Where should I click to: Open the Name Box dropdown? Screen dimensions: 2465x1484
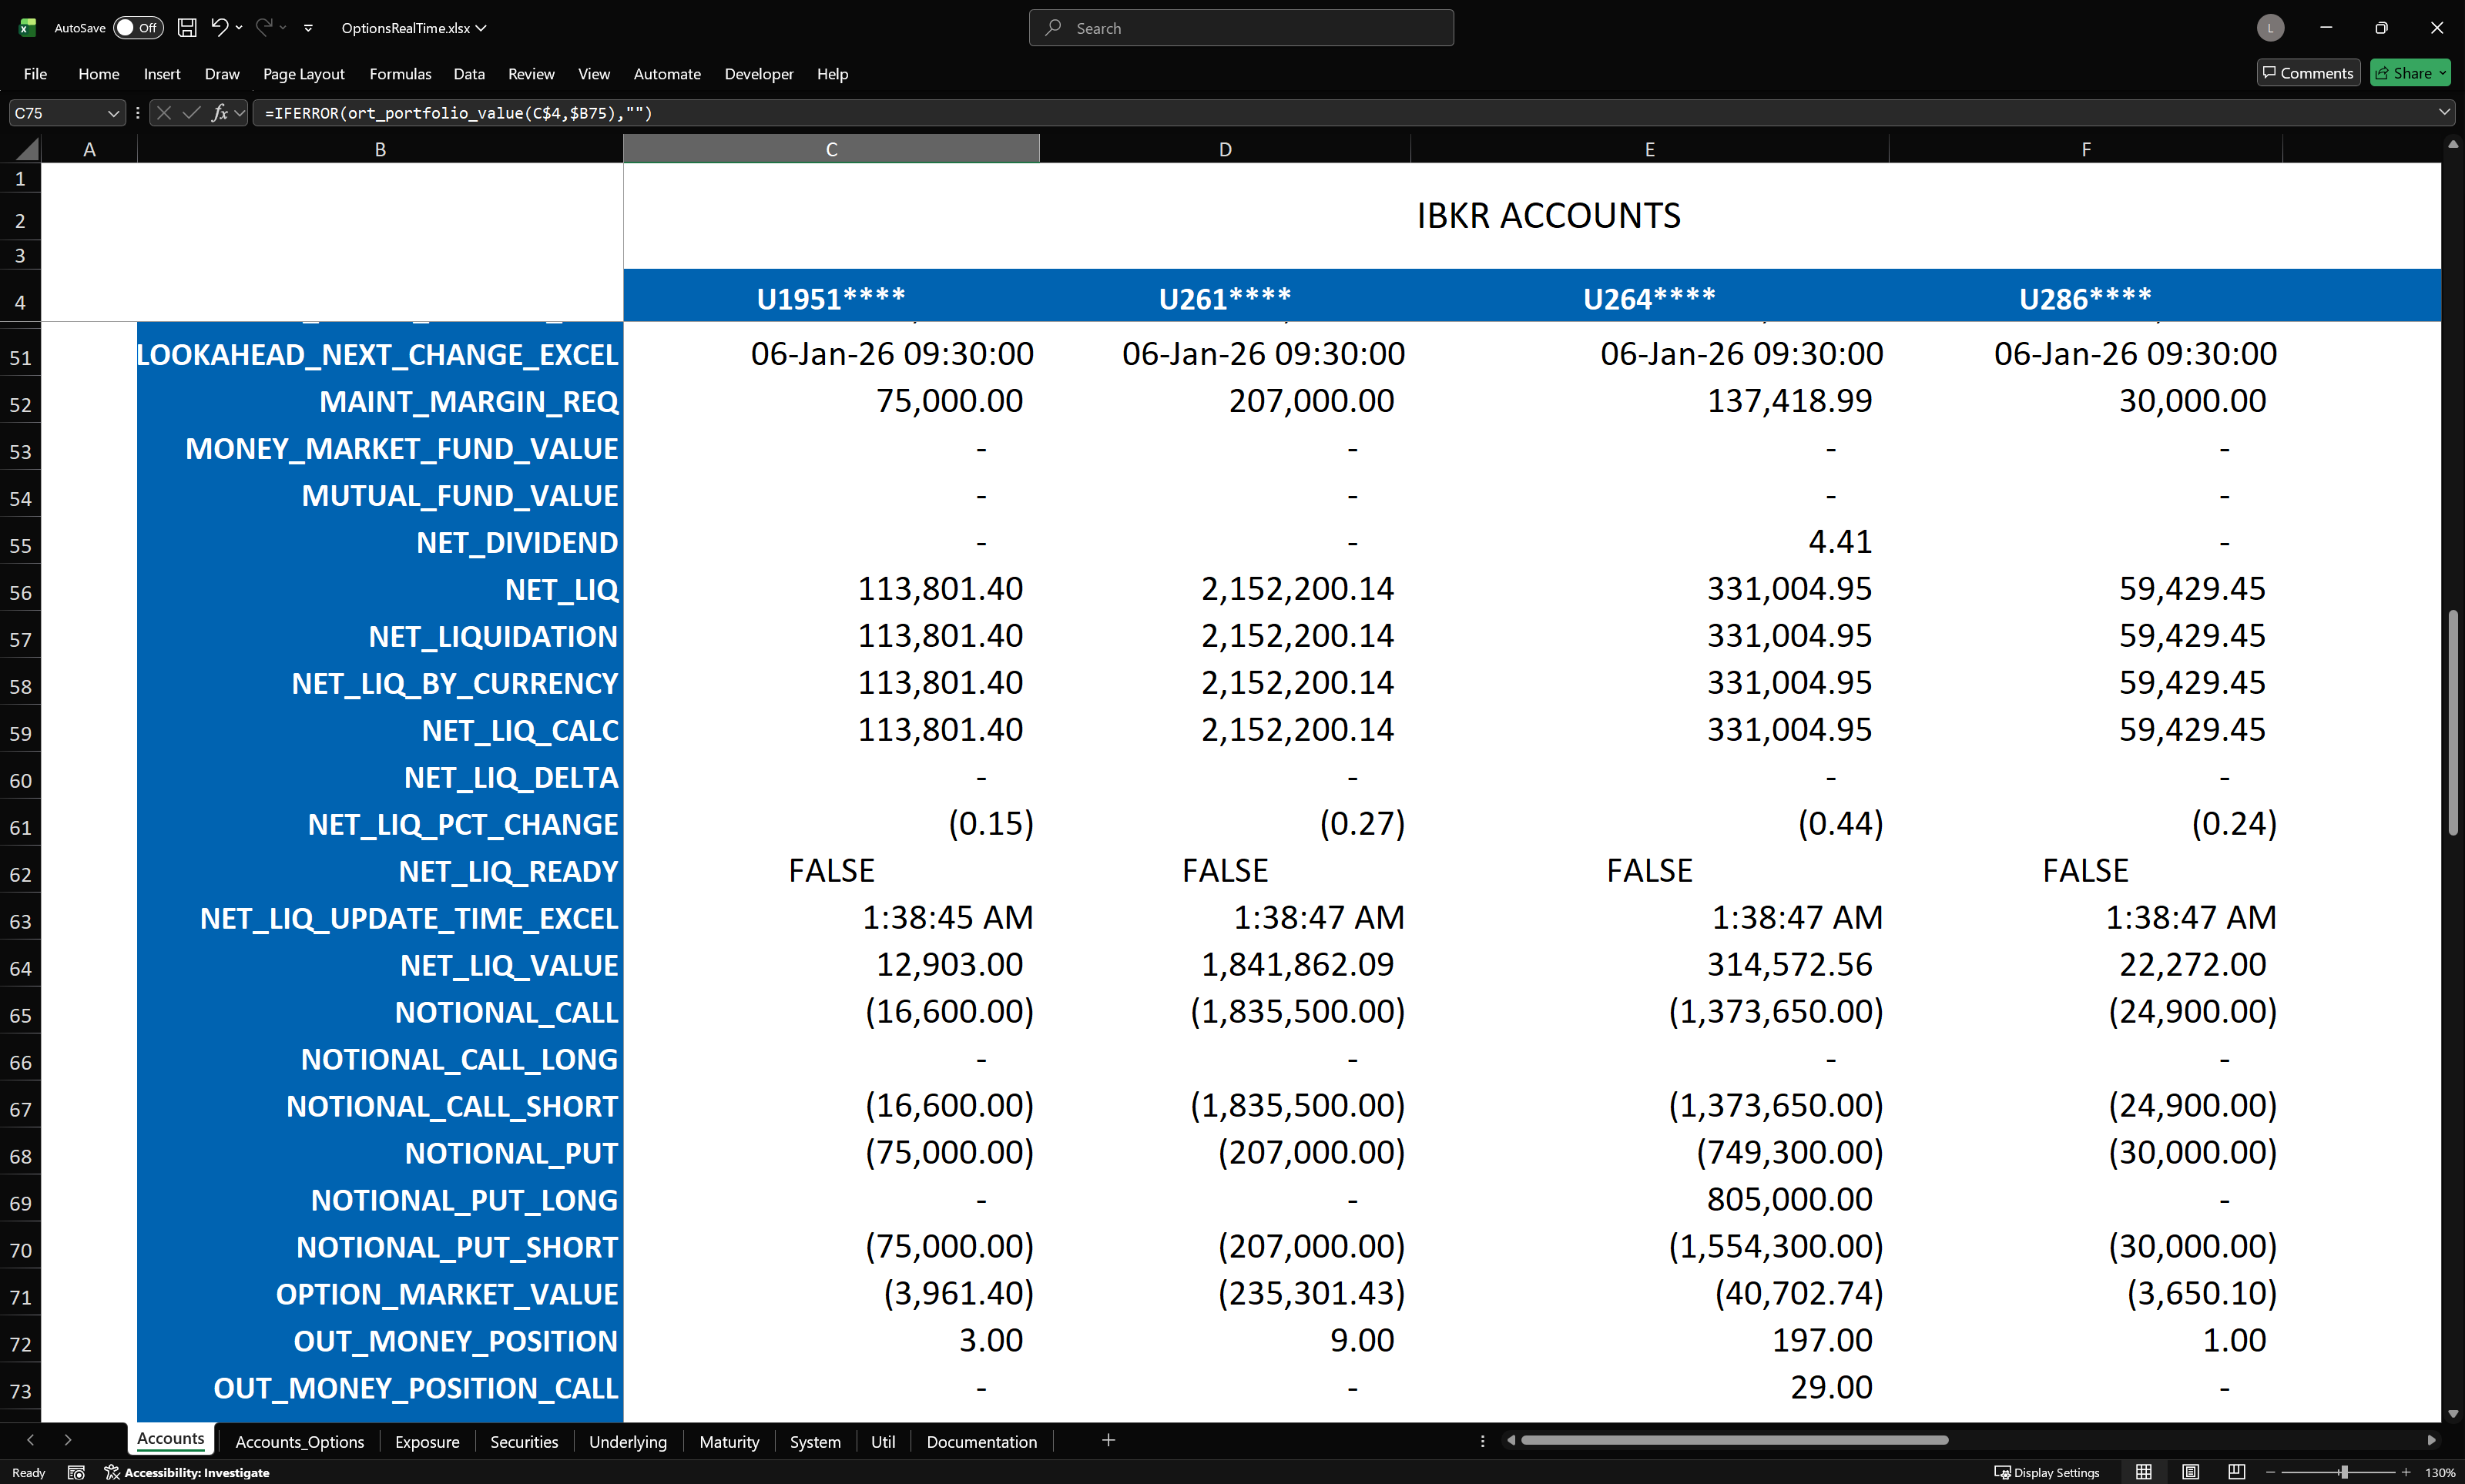113,113
